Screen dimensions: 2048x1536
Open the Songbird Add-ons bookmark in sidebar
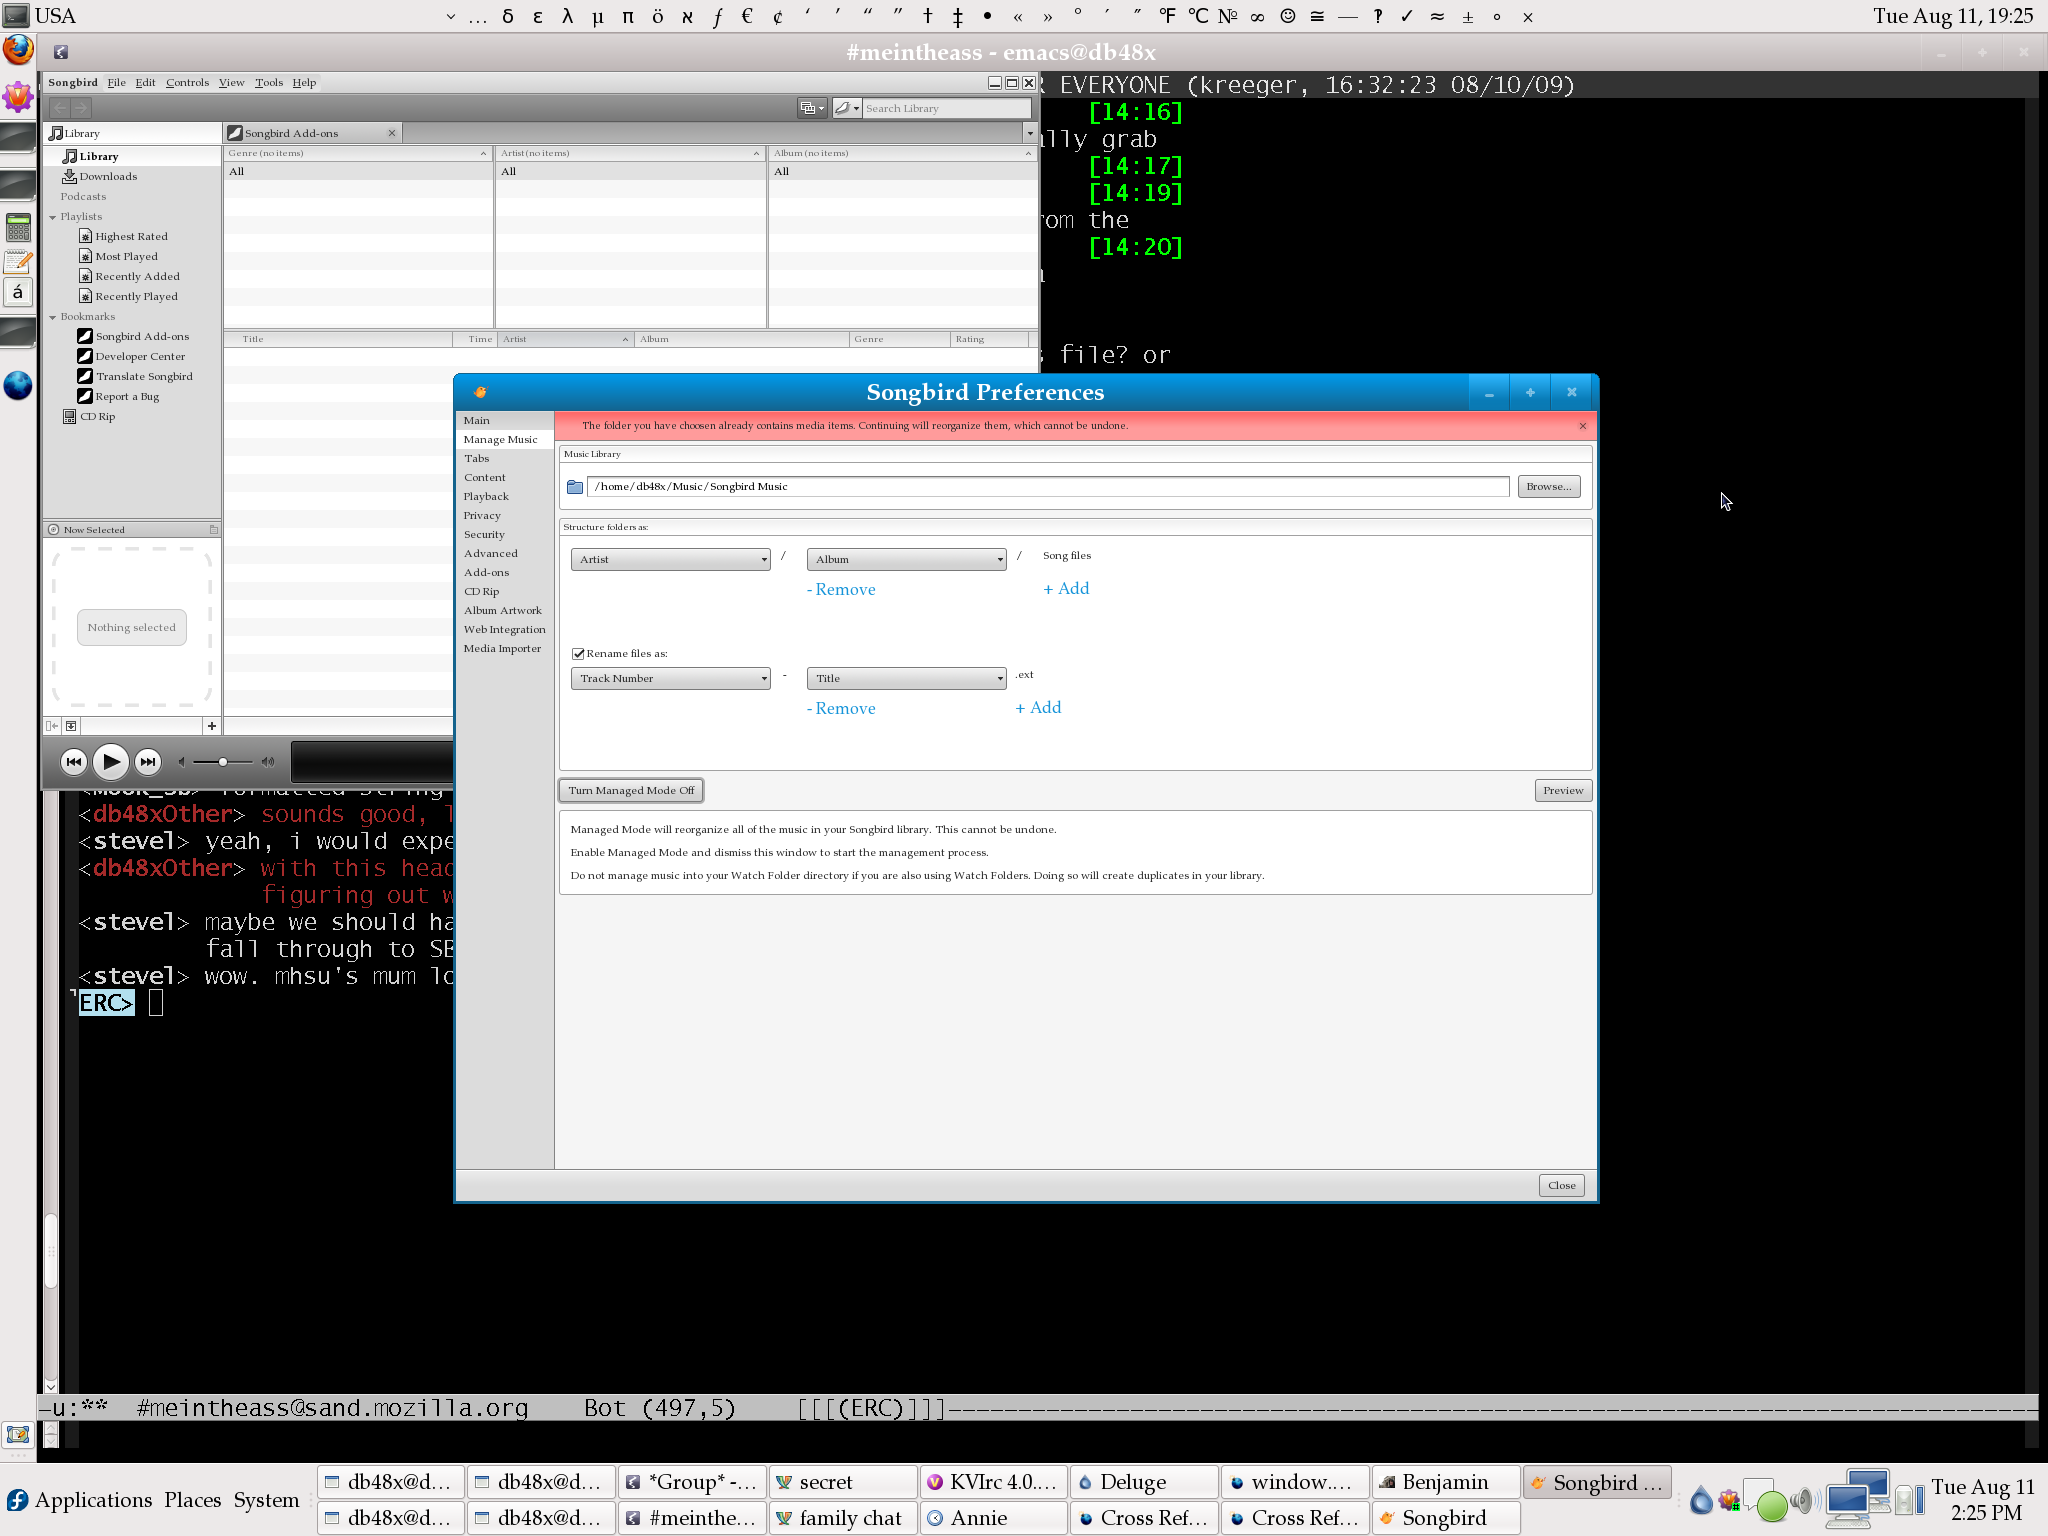tap(134, 336)
